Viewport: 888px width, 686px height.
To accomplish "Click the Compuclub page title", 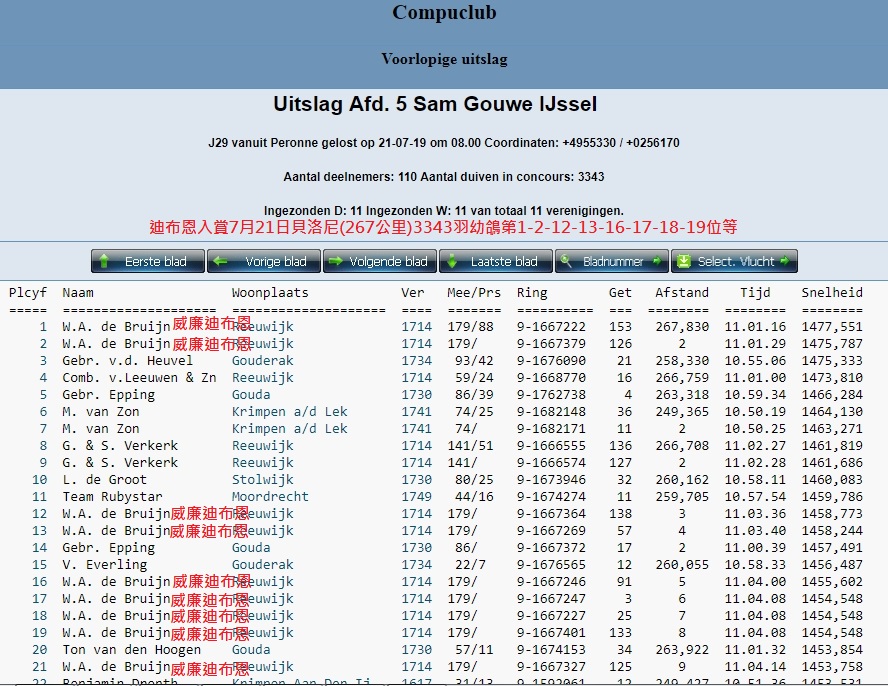I will [x=444, y=12].
